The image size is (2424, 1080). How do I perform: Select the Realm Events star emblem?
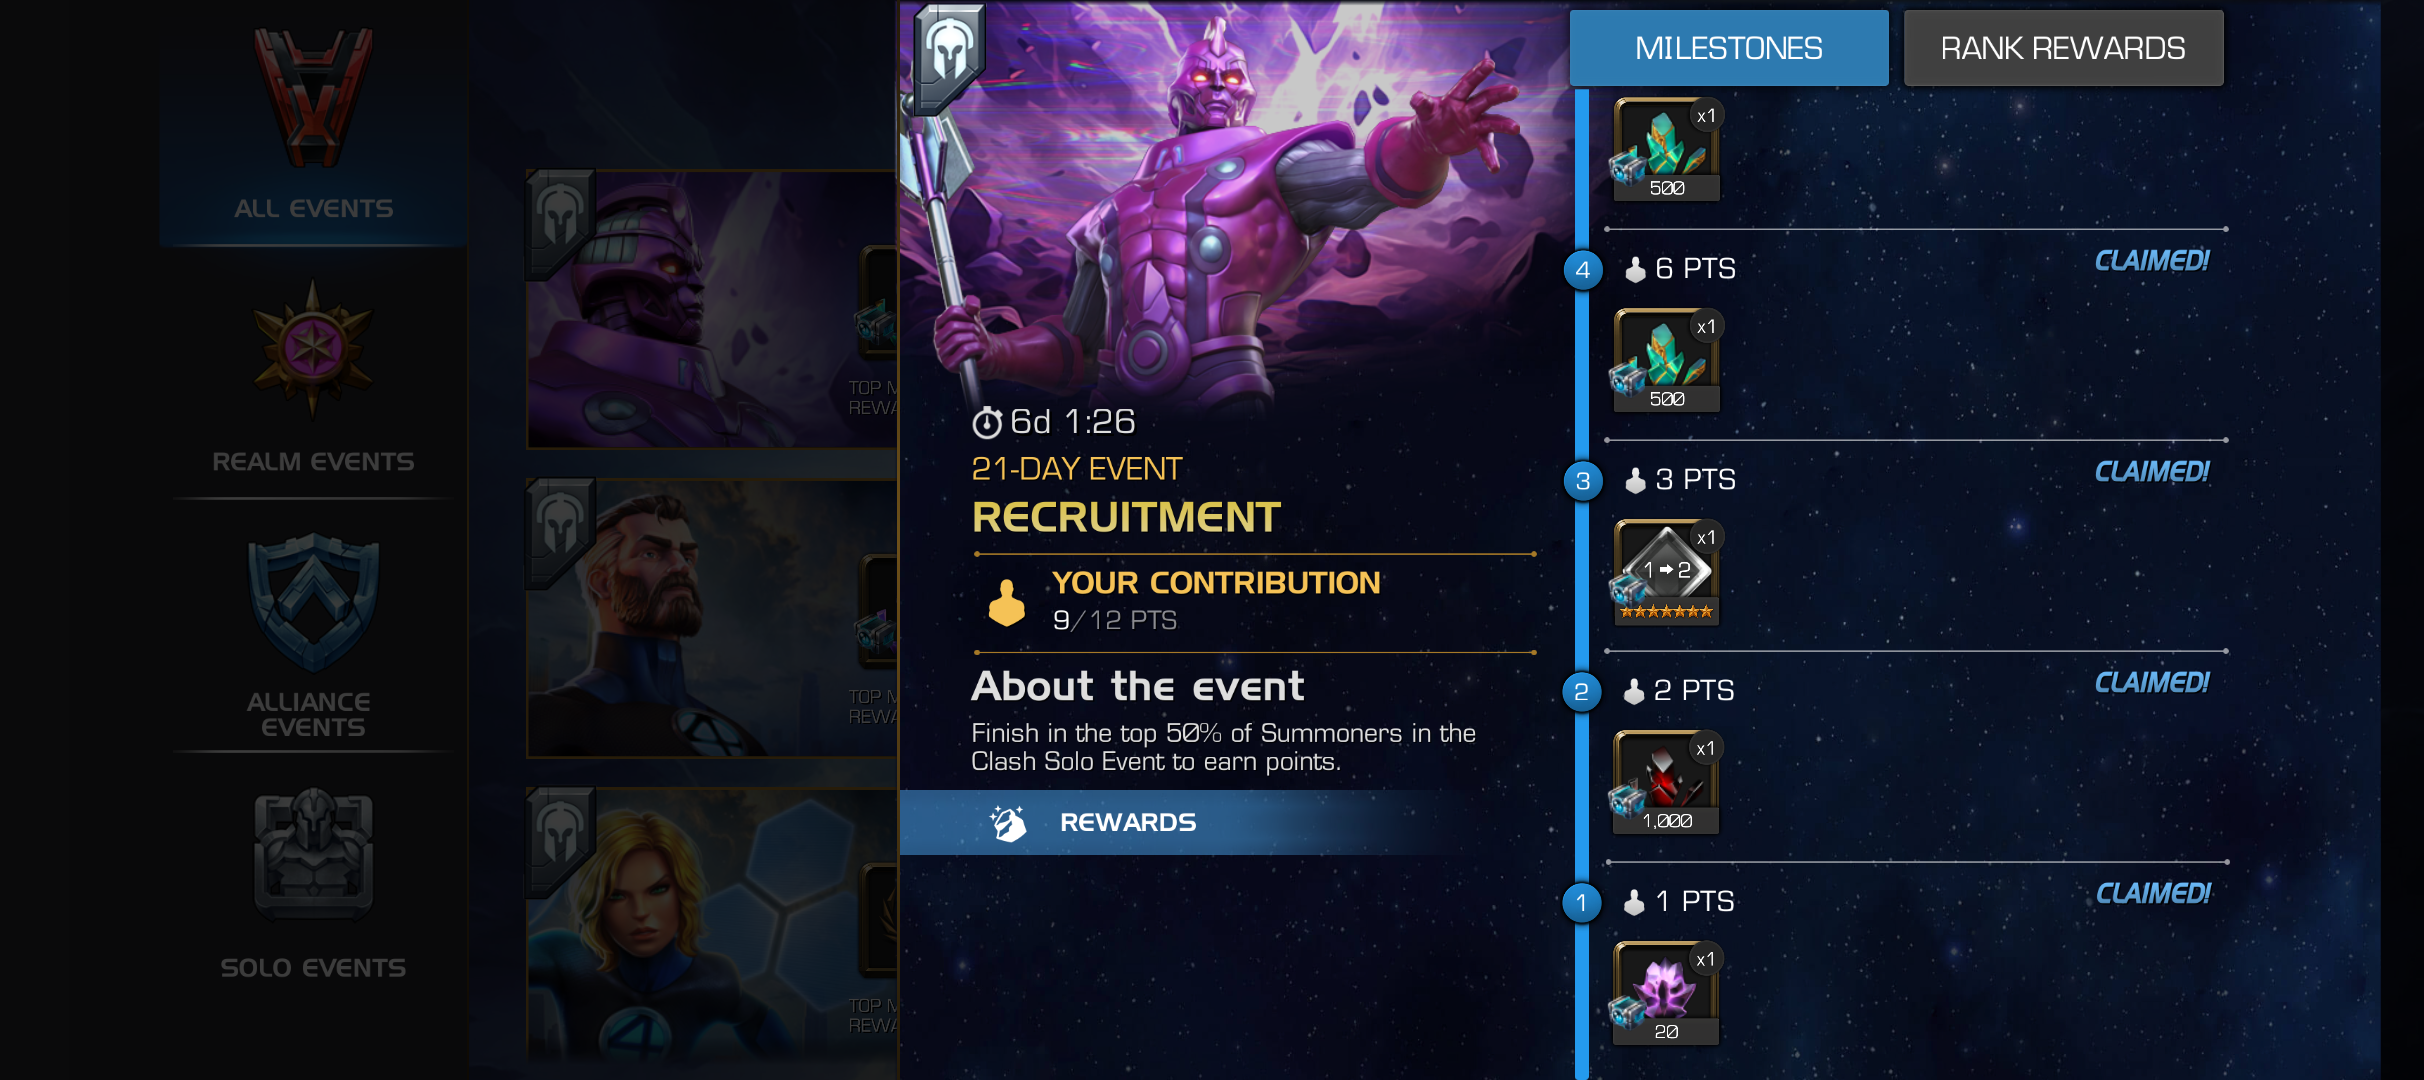pos(313,348)
